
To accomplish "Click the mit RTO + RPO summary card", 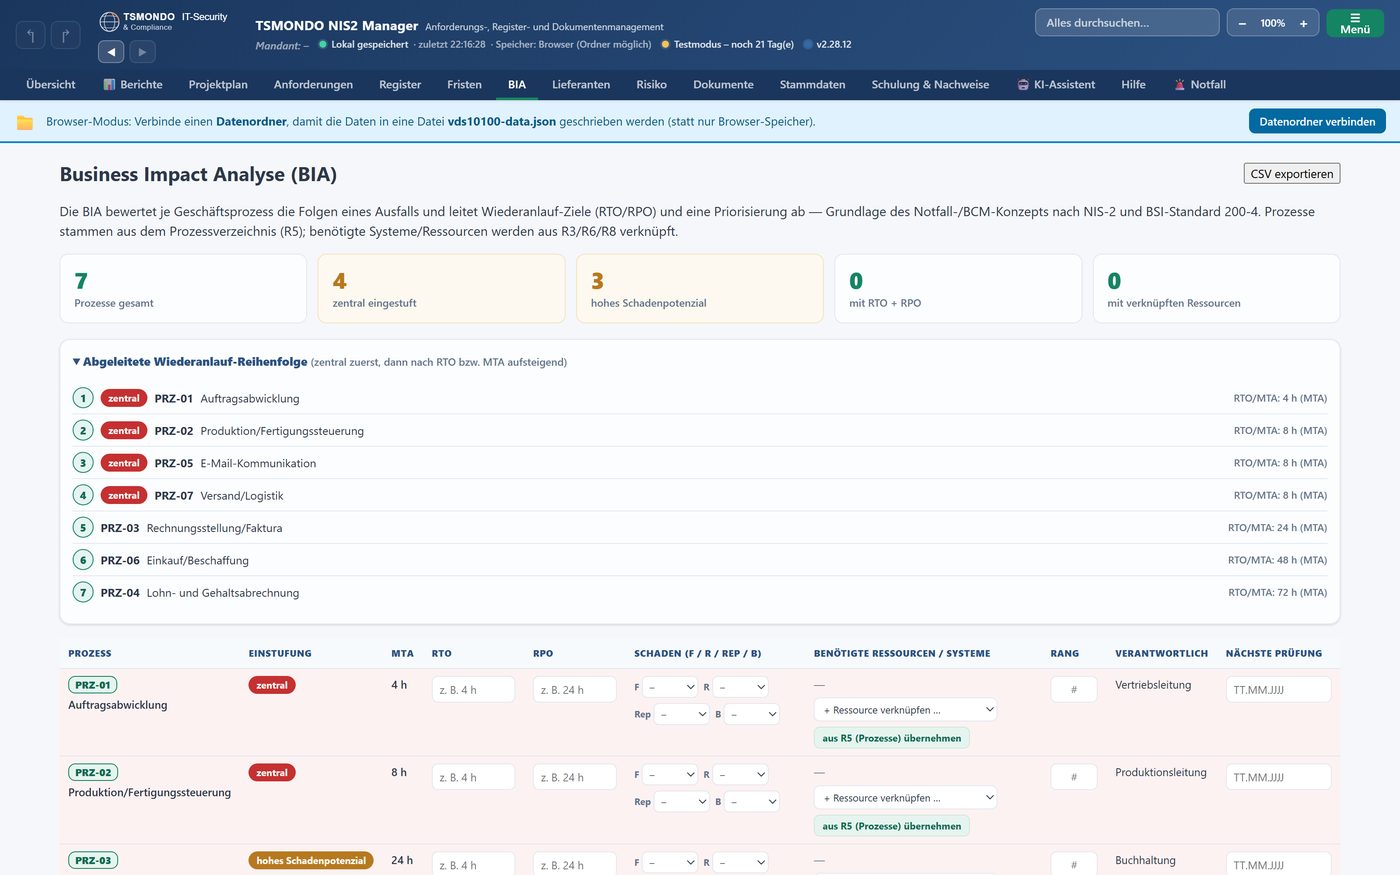I will 958,288.
